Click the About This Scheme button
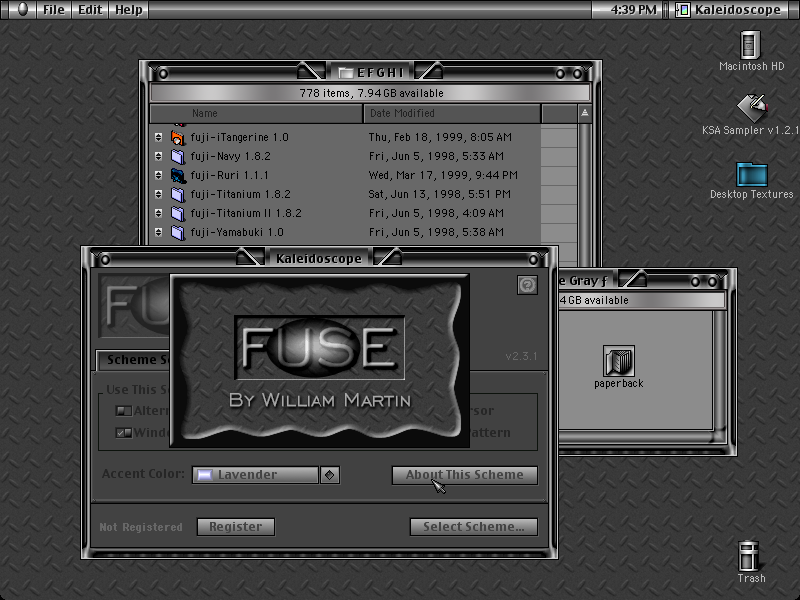 (465, 475)
